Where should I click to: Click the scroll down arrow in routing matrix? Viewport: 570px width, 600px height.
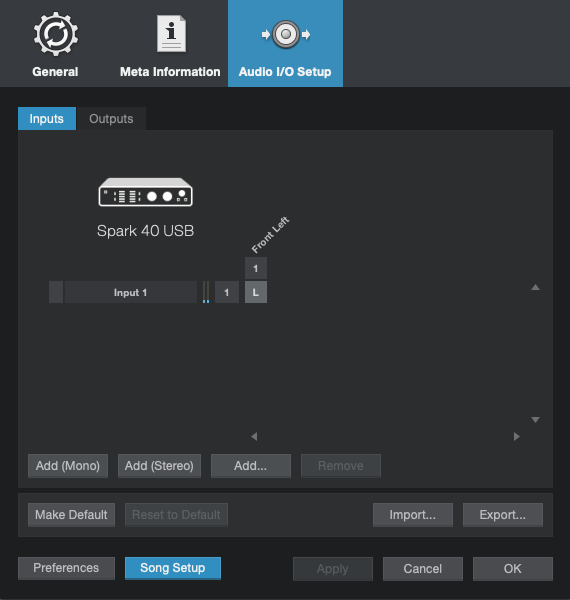[x=535, y=420]
